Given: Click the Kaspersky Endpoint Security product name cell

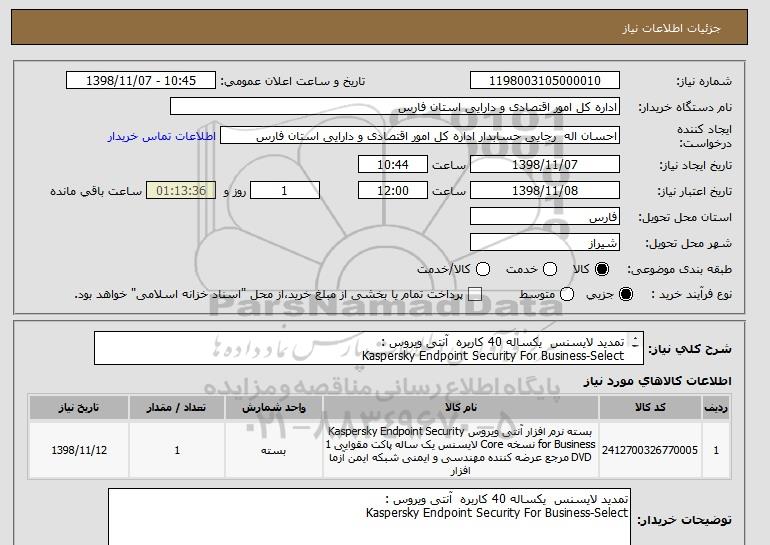Looking at the screenshot, I should 461,450.
